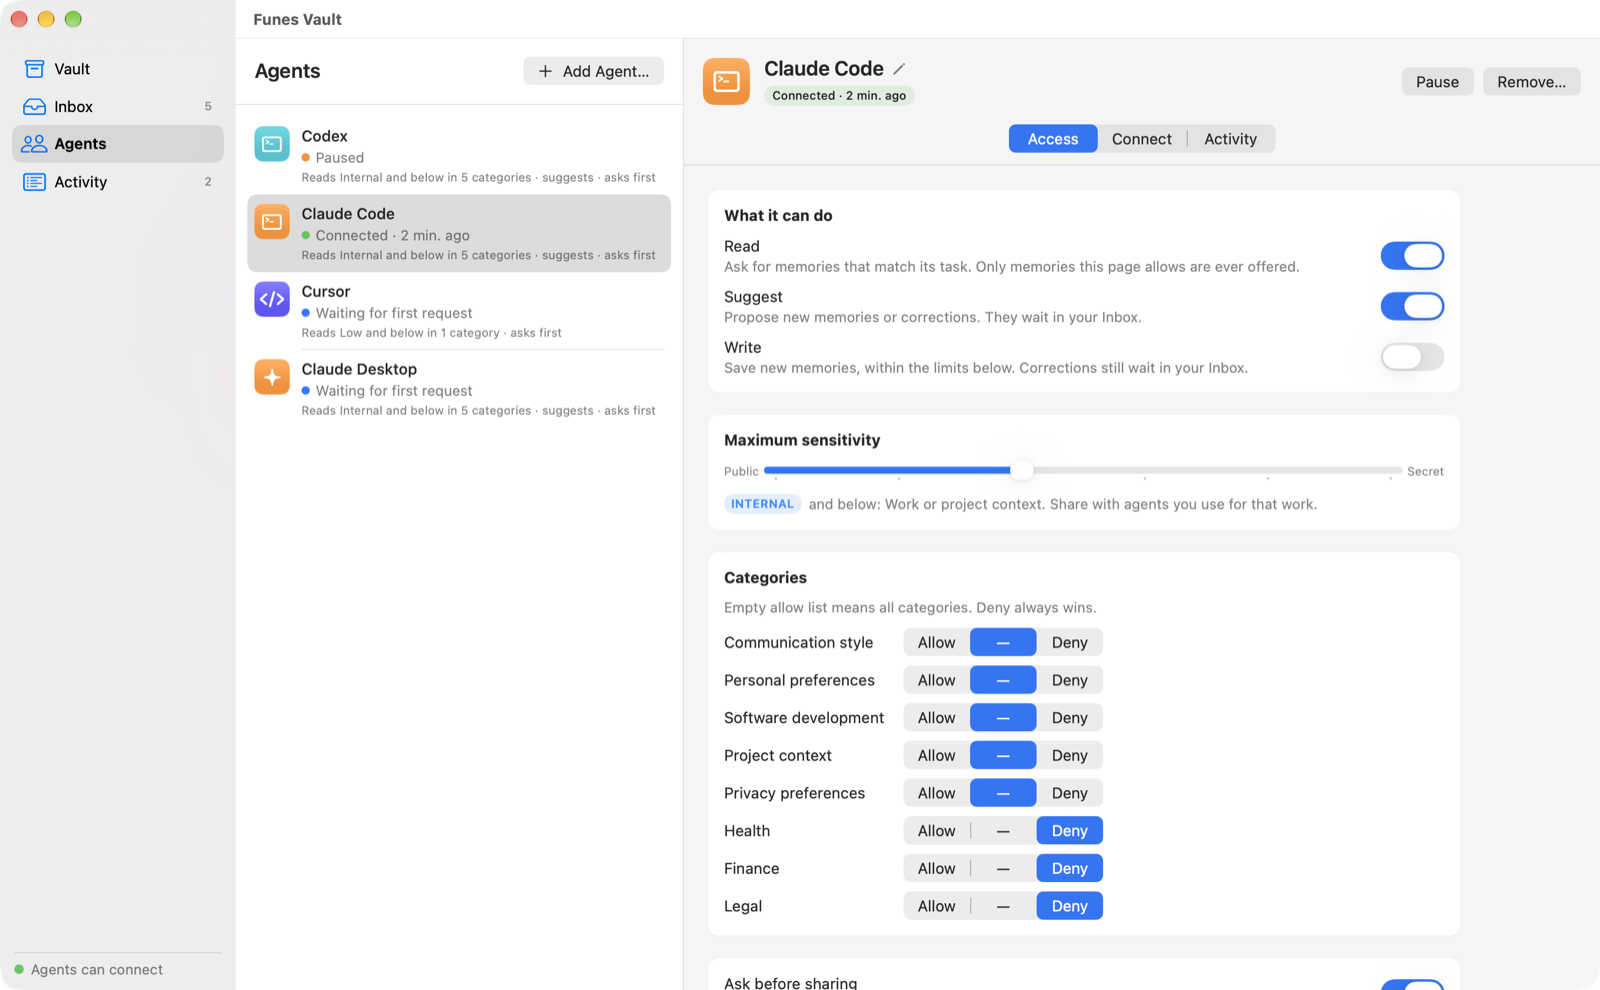Set Privacy preferences to Deny

click(x=1069, y=793)
